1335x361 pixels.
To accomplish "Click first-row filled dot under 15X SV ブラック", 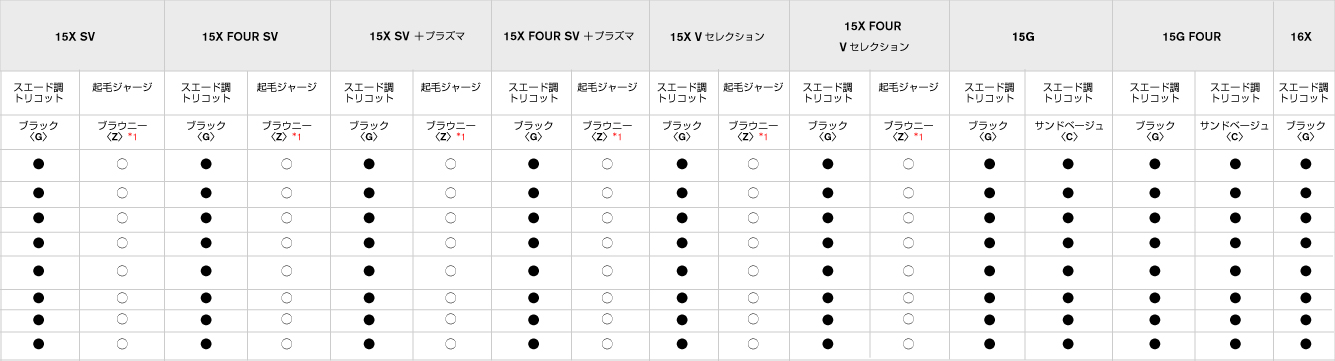I will coord(40,164).
